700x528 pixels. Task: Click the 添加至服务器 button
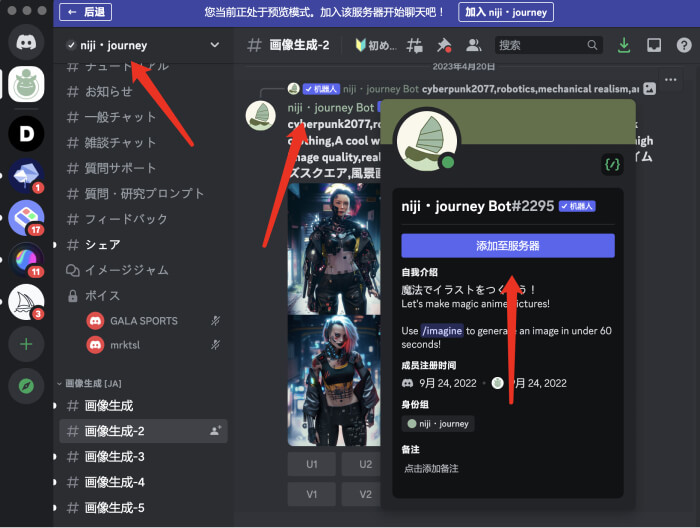coord(508,245)
